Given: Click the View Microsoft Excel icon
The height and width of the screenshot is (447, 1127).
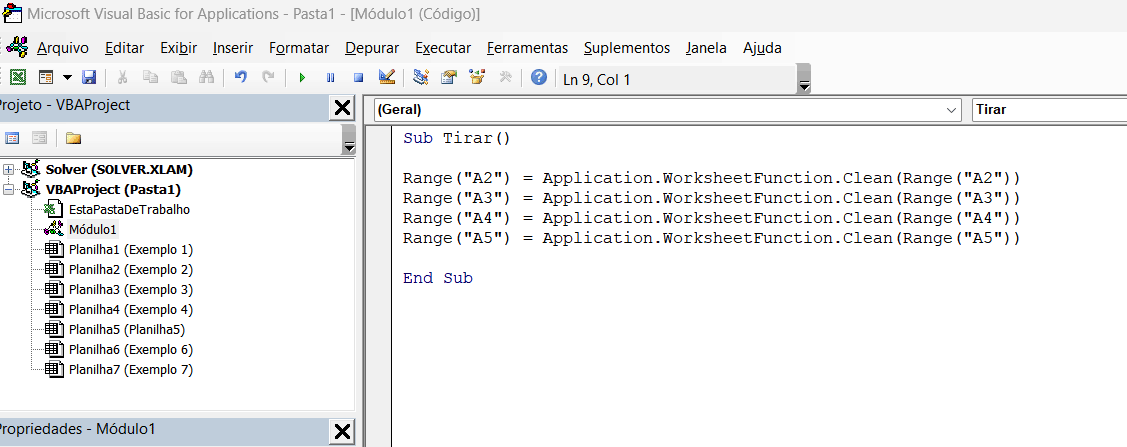Looking at the screenshot, I should 18,78.
